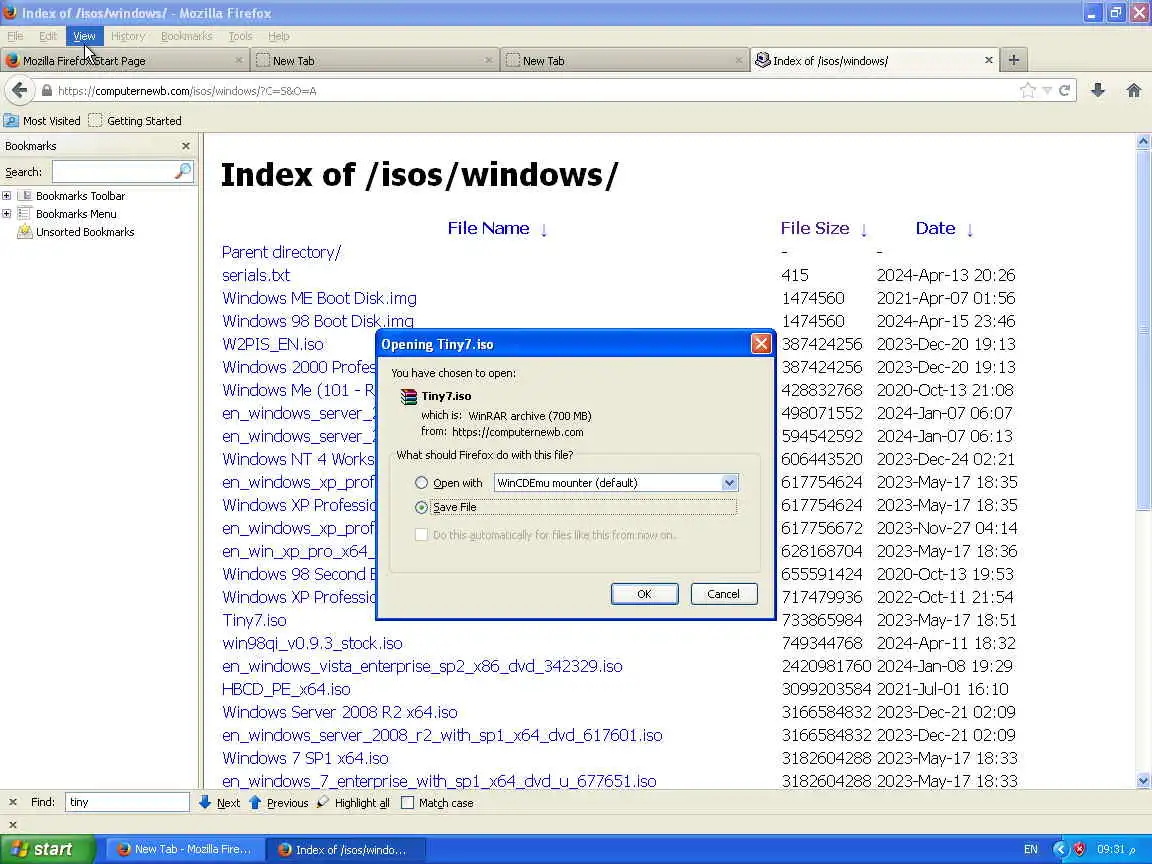1152x864 pixels.
Task: Open the Edit menu
Action: click(x=48, y=36)
